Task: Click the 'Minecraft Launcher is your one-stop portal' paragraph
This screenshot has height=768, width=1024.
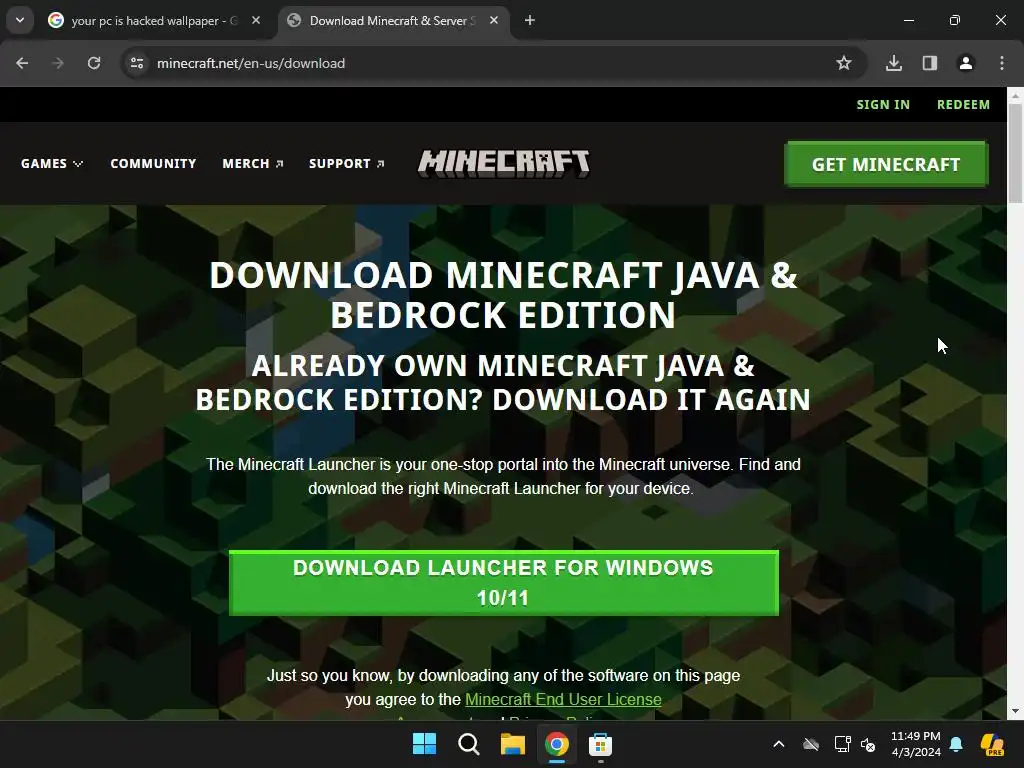Action: (504, 476)
